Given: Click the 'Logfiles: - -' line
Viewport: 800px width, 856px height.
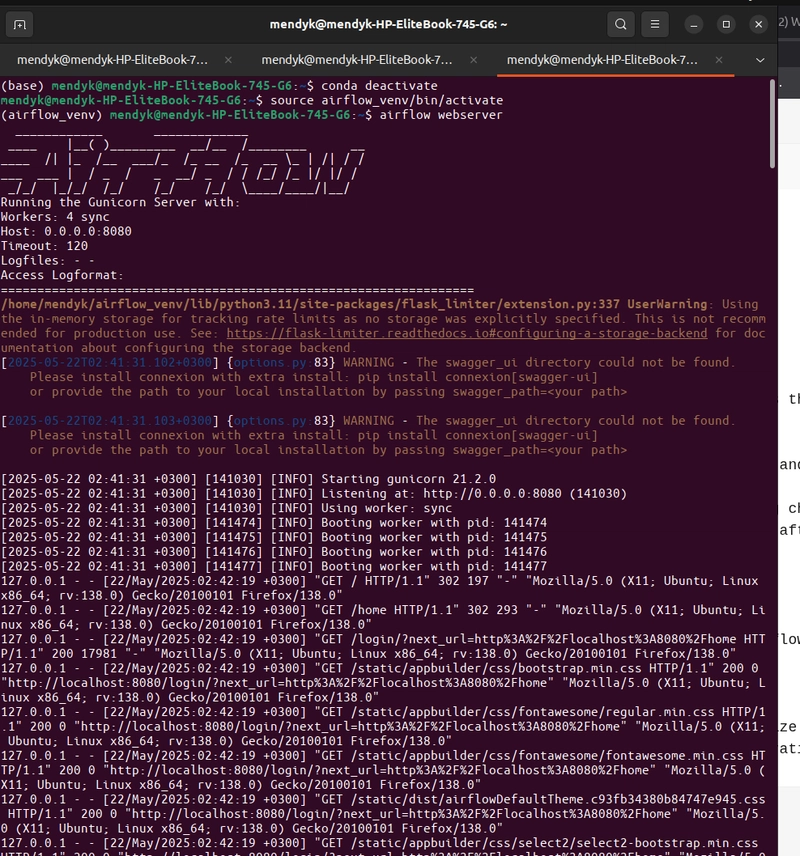Looking at the screenshot, I should [48, 261].
